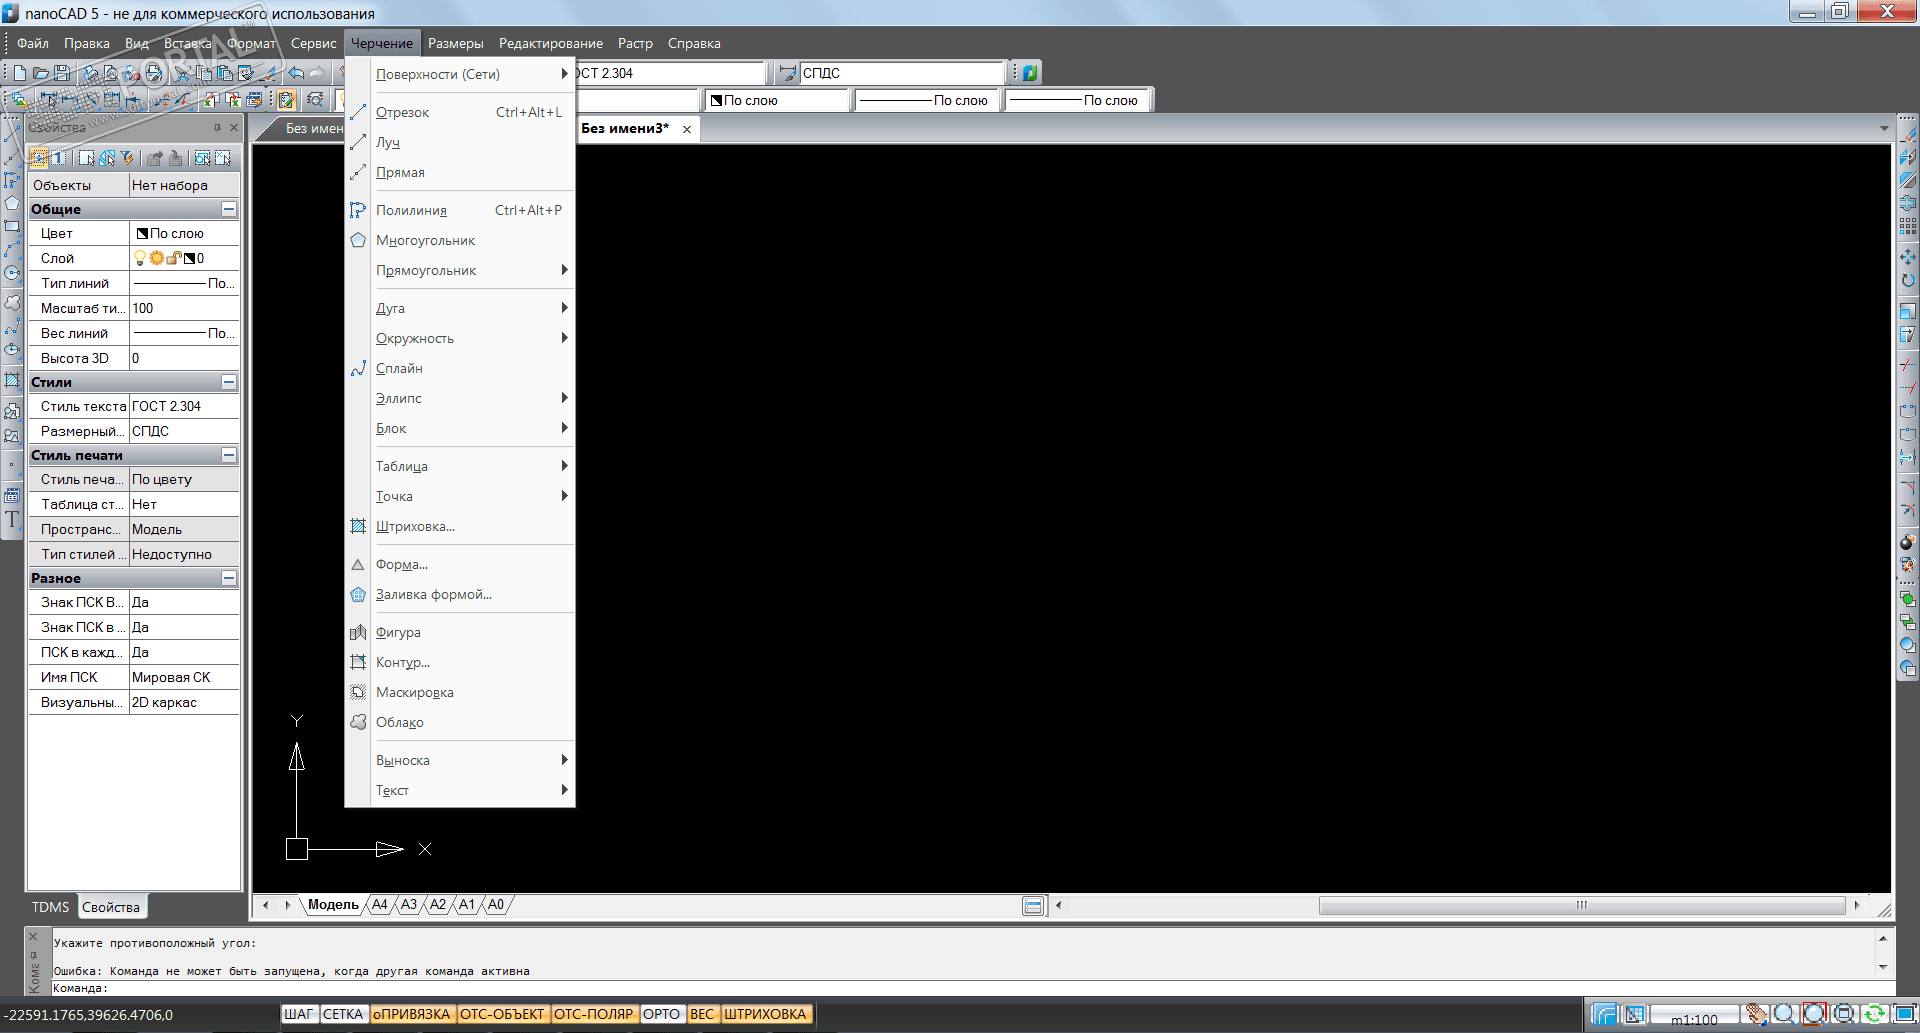1920x1033 pixels.
Task: Close the Без имени3 document tab
Action: [x=687, y=129]
